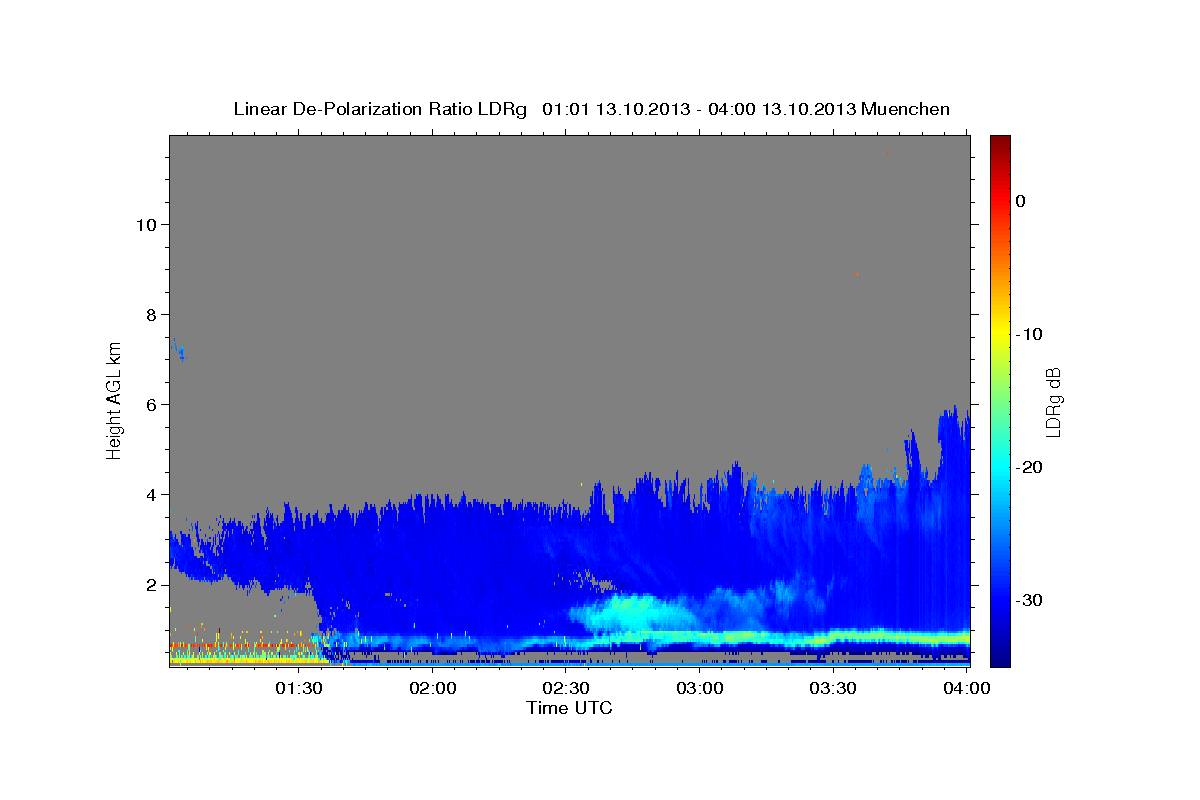This screenshot has height=800, width=1200.
Task: Click the 02:00 time tick label
Action: 433,688
